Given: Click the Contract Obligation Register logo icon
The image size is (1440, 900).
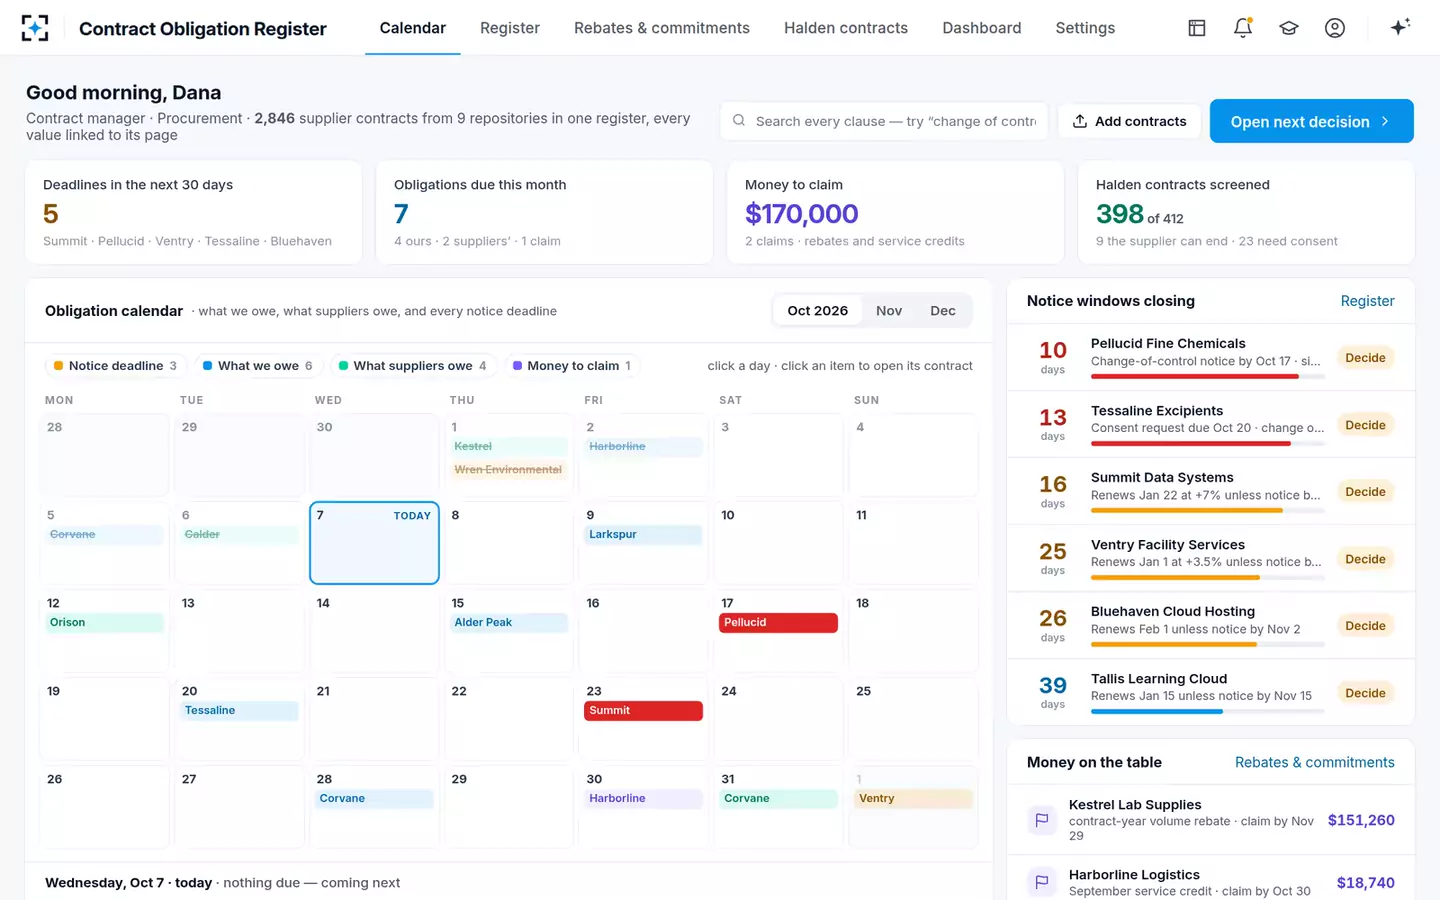Looking at the screenshot, I should tap(35, 28).
